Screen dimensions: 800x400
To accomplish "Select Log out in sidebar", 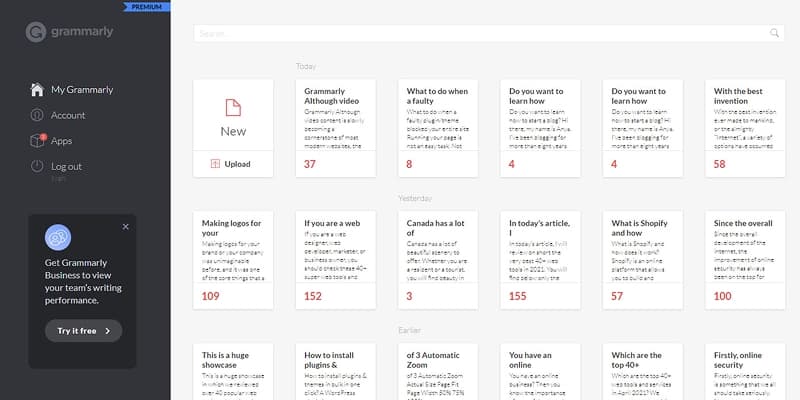I will (x=56, y=166).
